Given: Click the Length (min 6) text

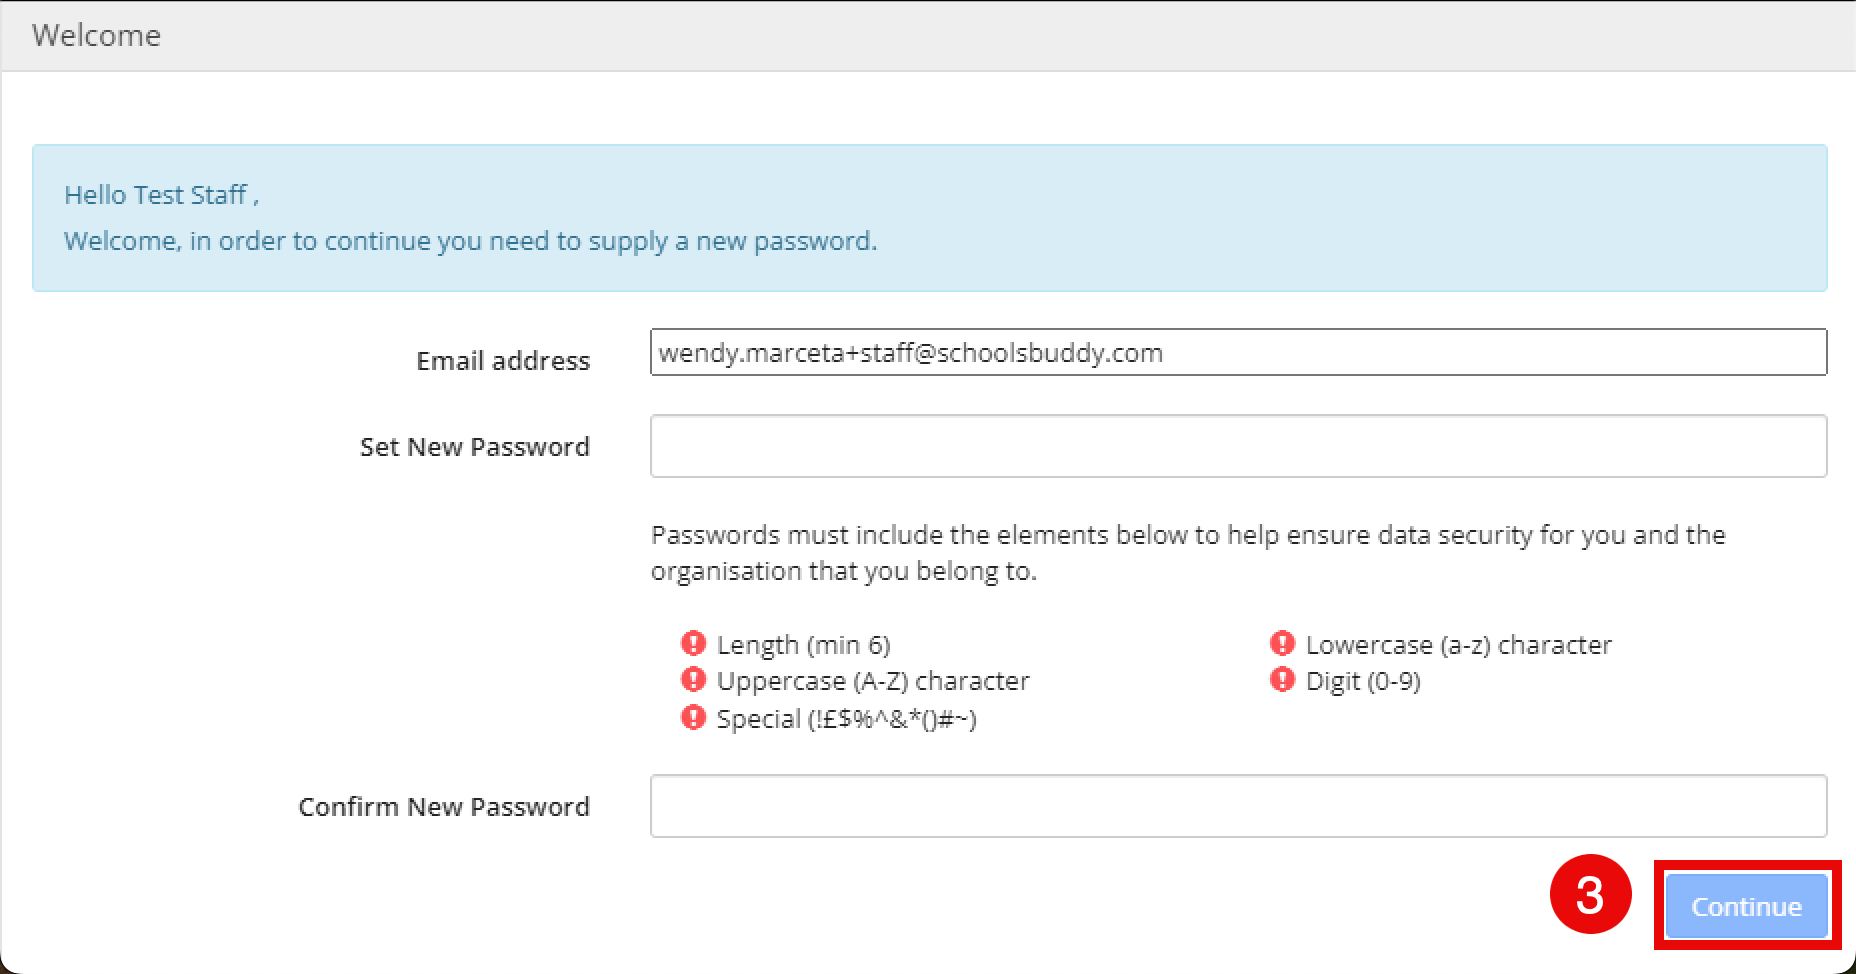Looking at the screenshot, I should coord(803,645).
